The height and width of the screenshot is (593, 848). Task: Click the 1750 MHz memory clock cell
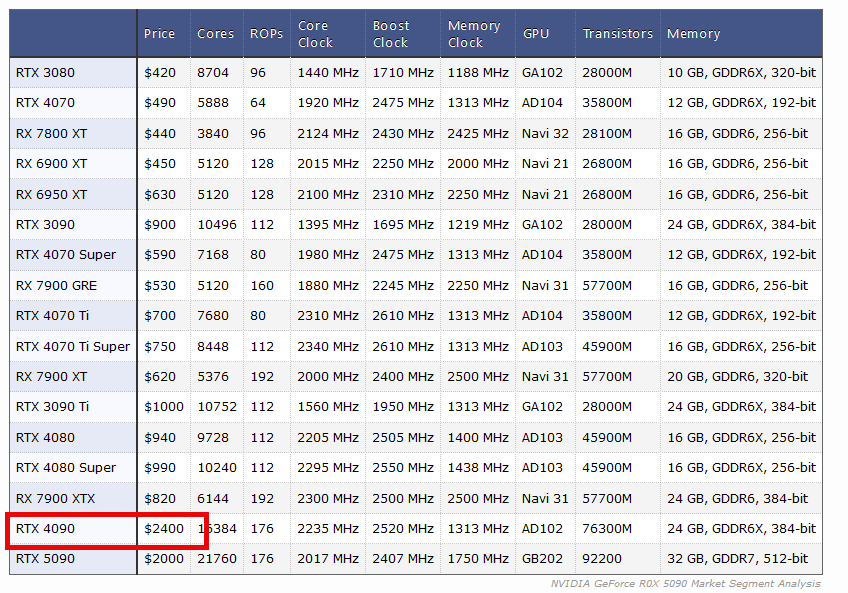478,559
